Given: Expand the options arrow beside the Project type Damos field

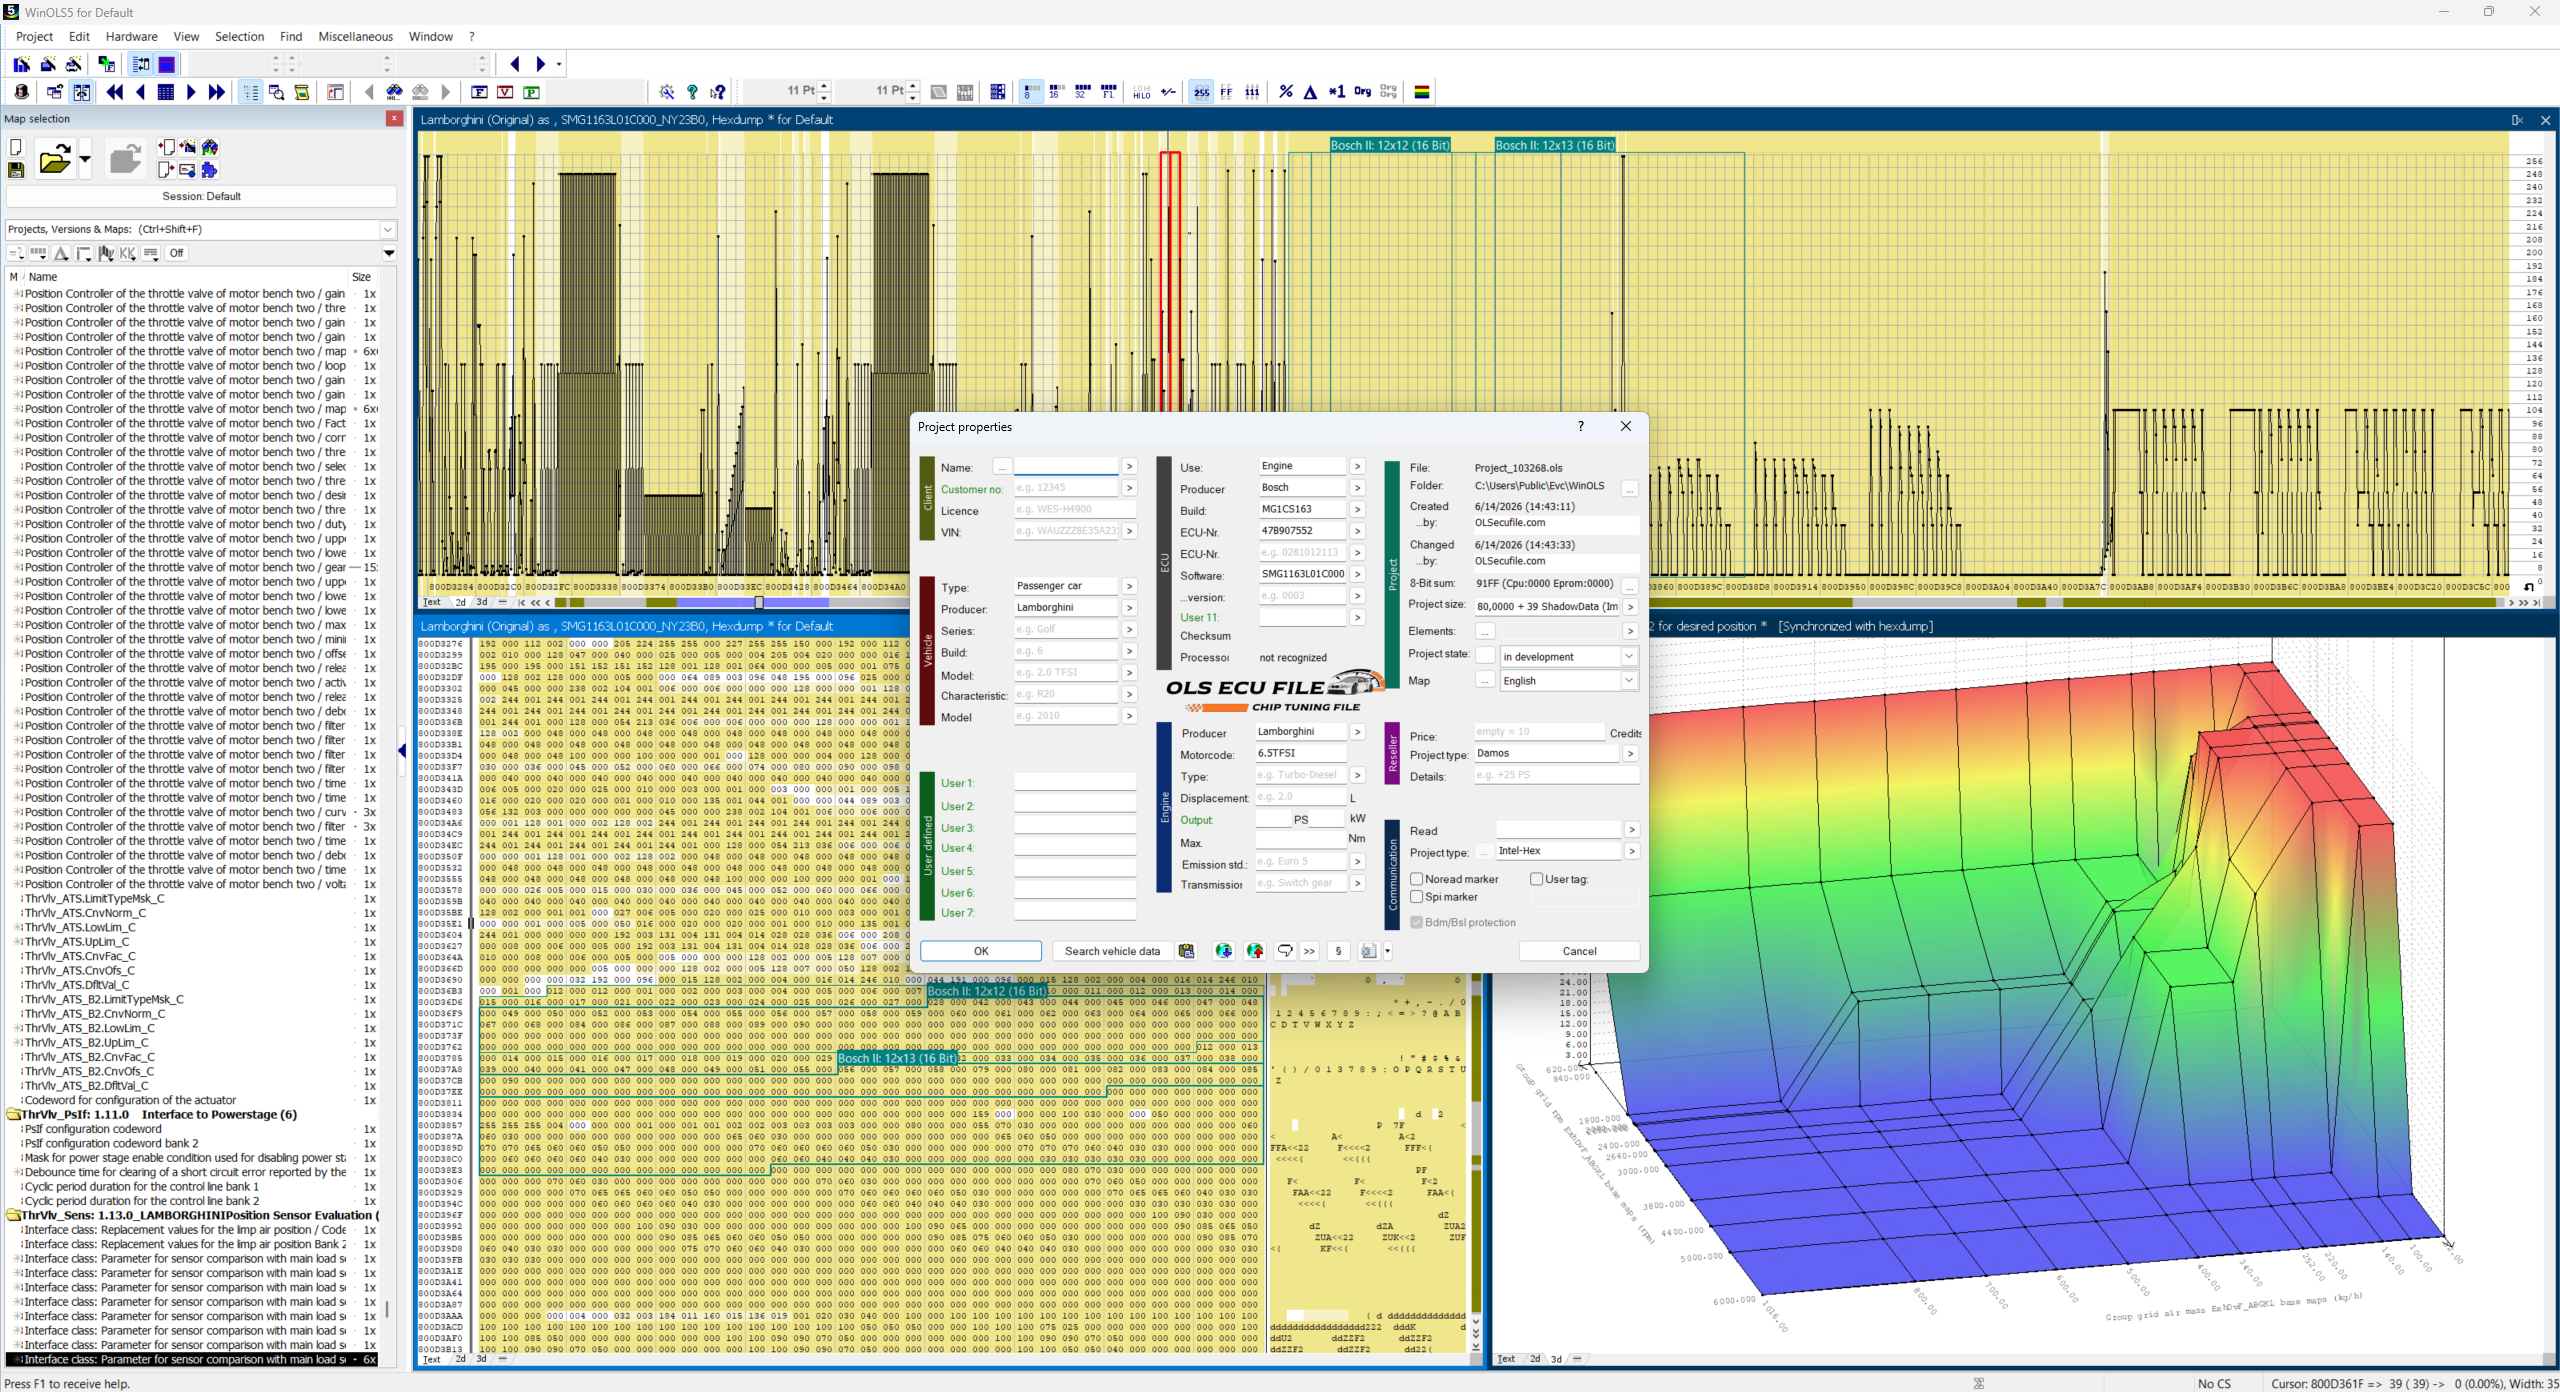Looking at the screenshot, I should 1631,754.
